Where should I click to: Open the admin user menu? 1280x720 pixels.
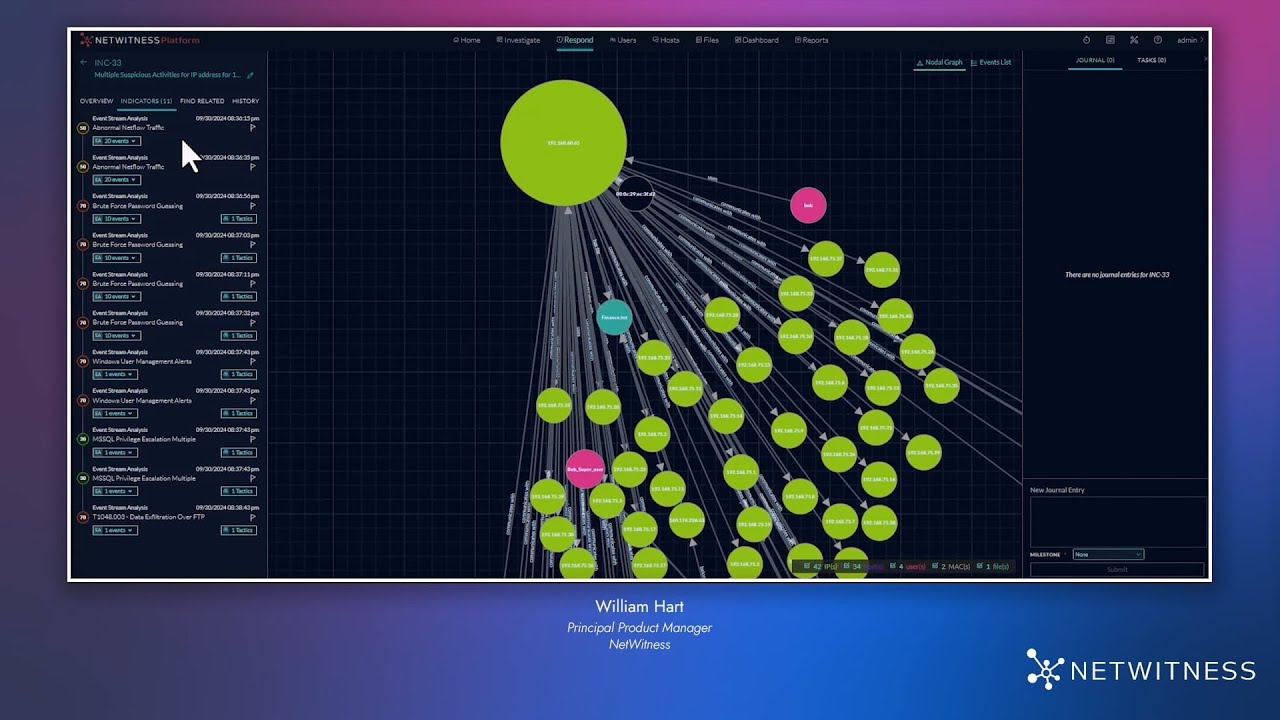click(1190, 40)
